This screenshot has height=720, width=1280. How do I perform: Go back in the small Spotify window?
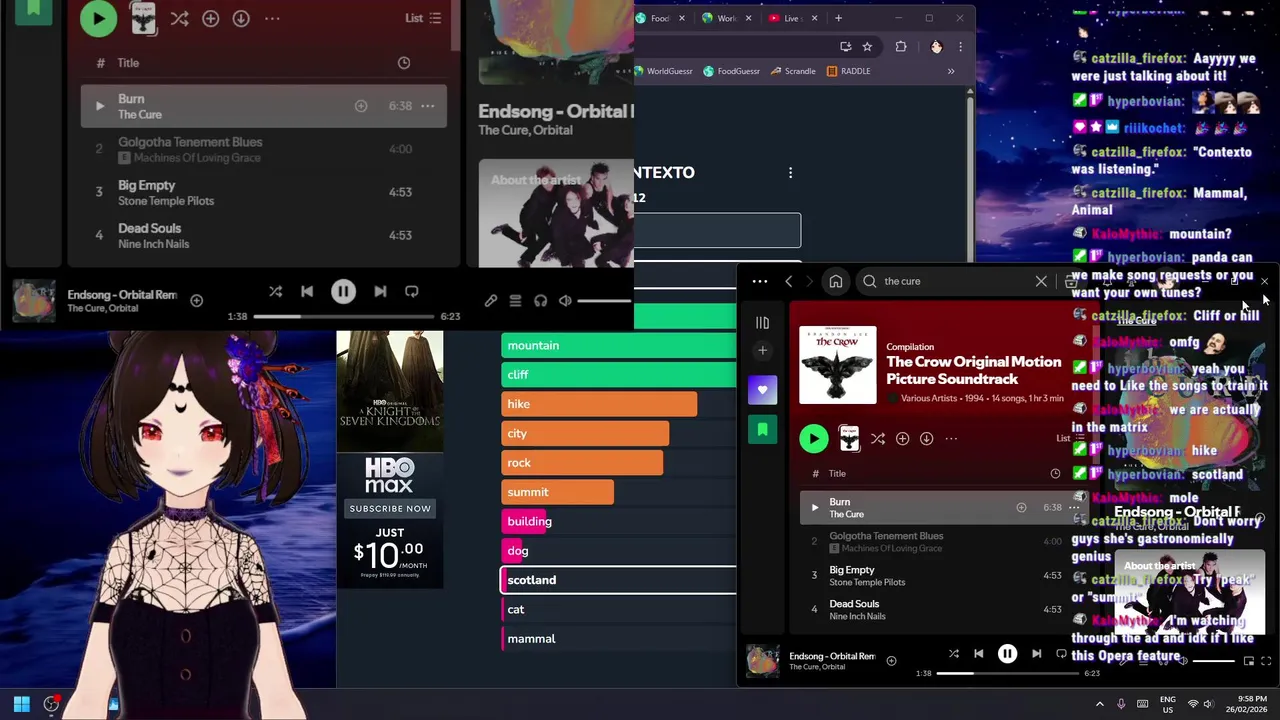(788, 281)
